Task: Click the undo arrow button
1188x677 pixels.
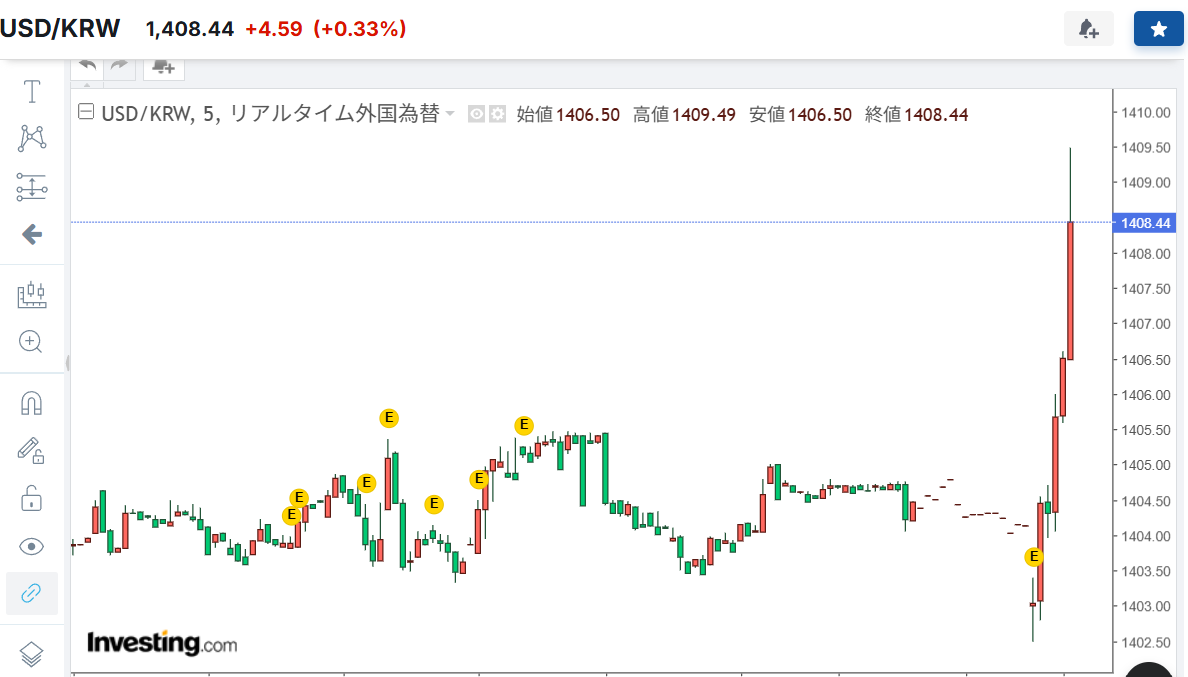Action: 88,65
